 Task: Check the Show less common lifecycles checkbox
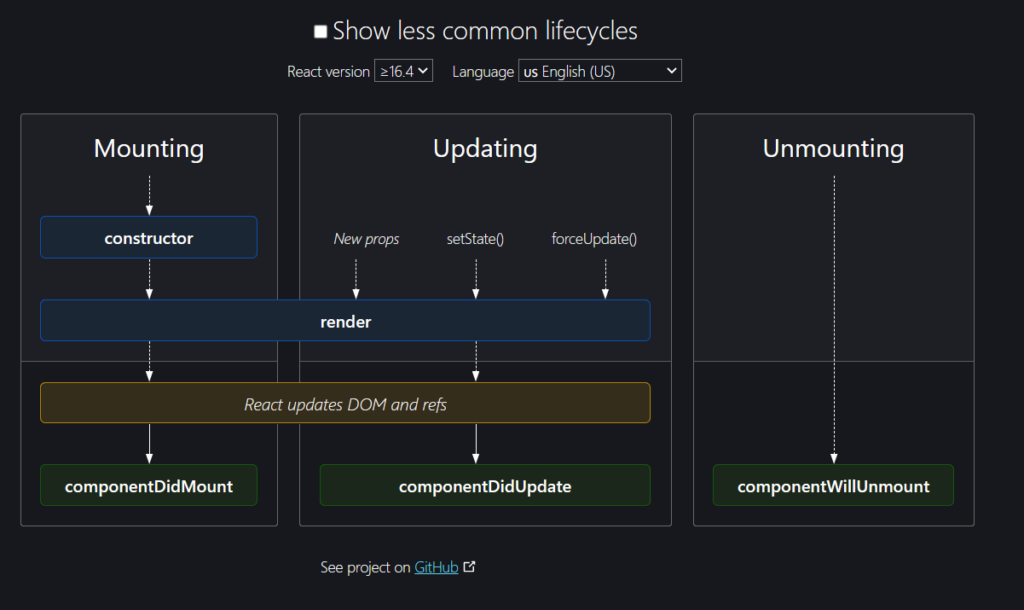[x=320, y=30]
